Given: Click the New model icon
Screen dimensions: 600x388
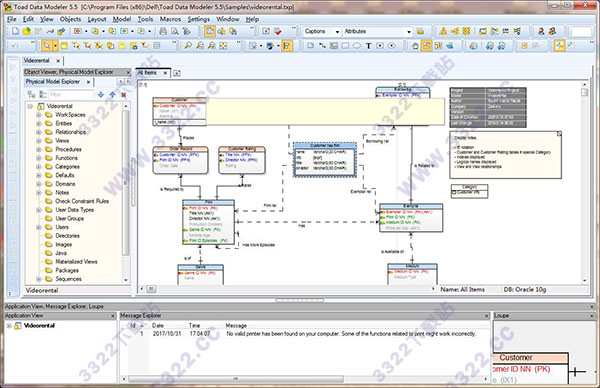Looking at the screenshot, I should tap(15, 31).
